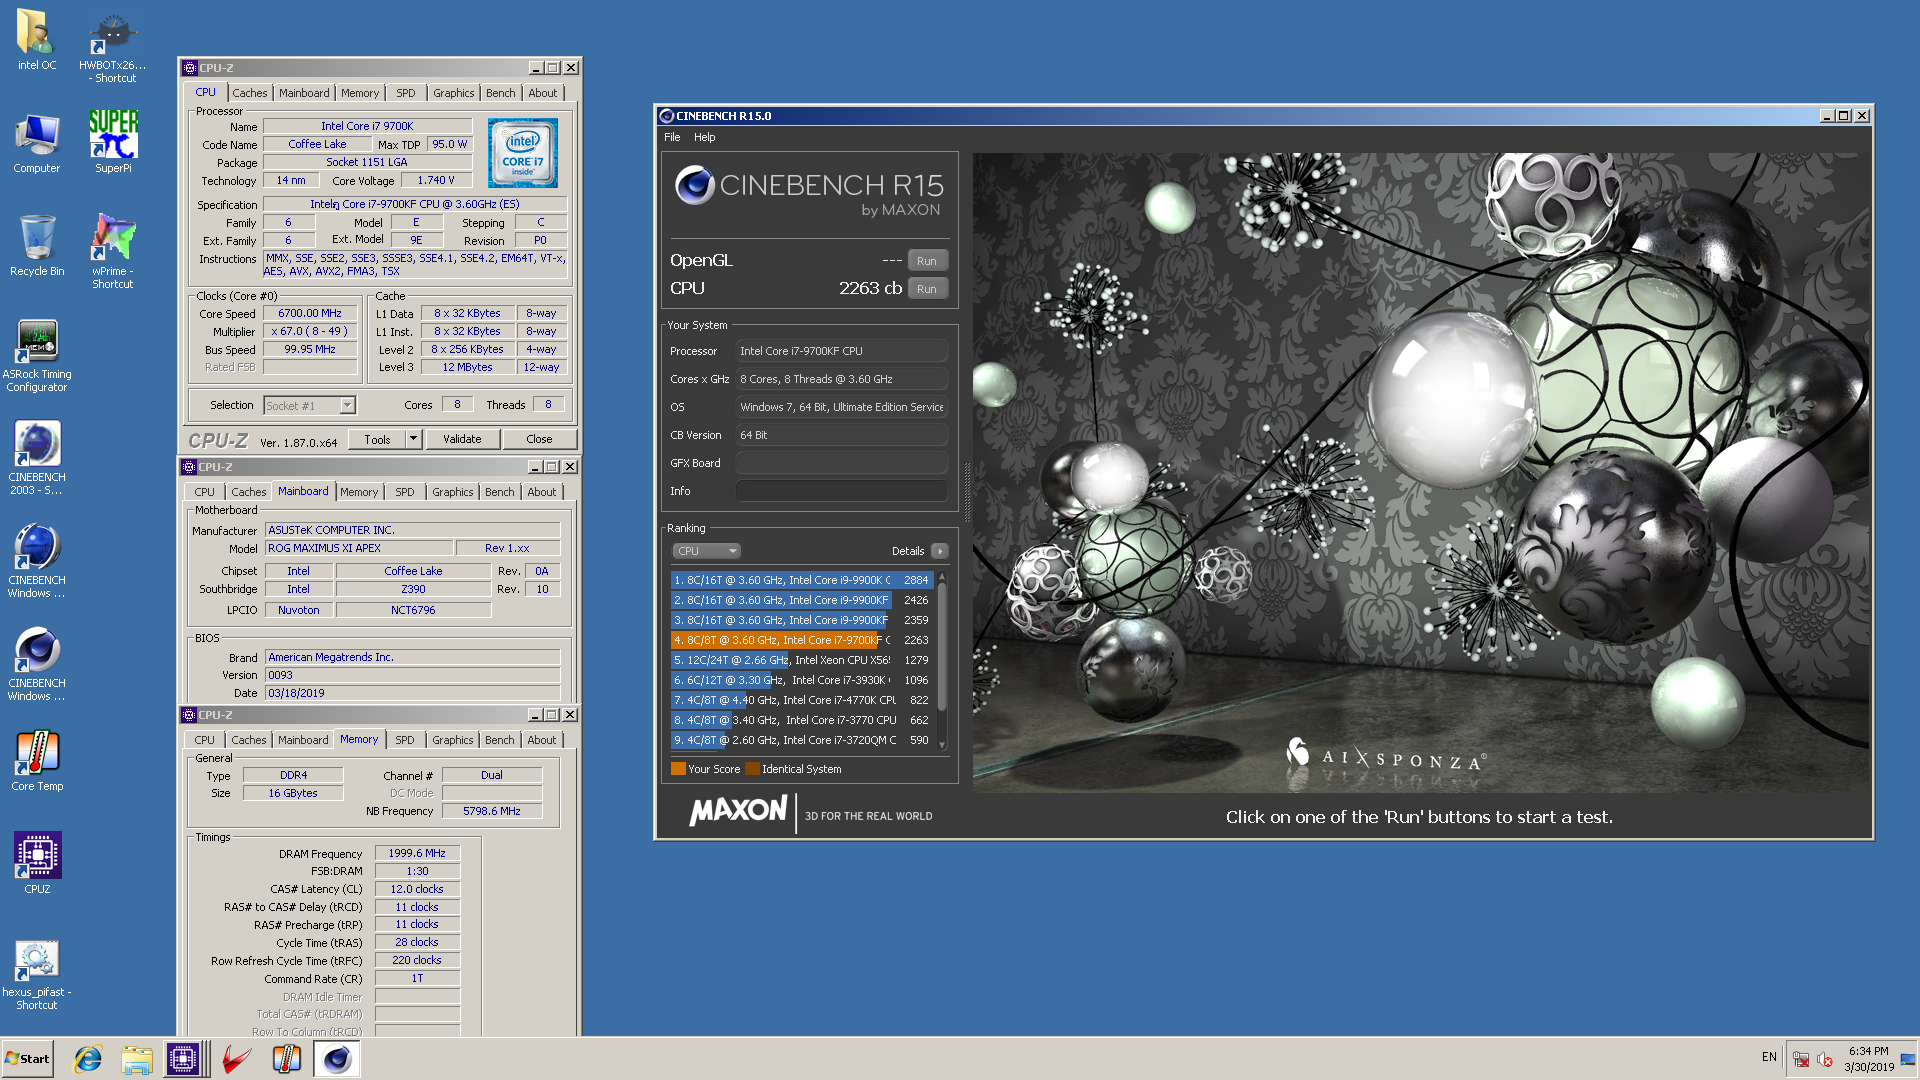Run the CPU benchmark test
This screenshot has width=1920, height=1080.
click(x=927, y=289)
